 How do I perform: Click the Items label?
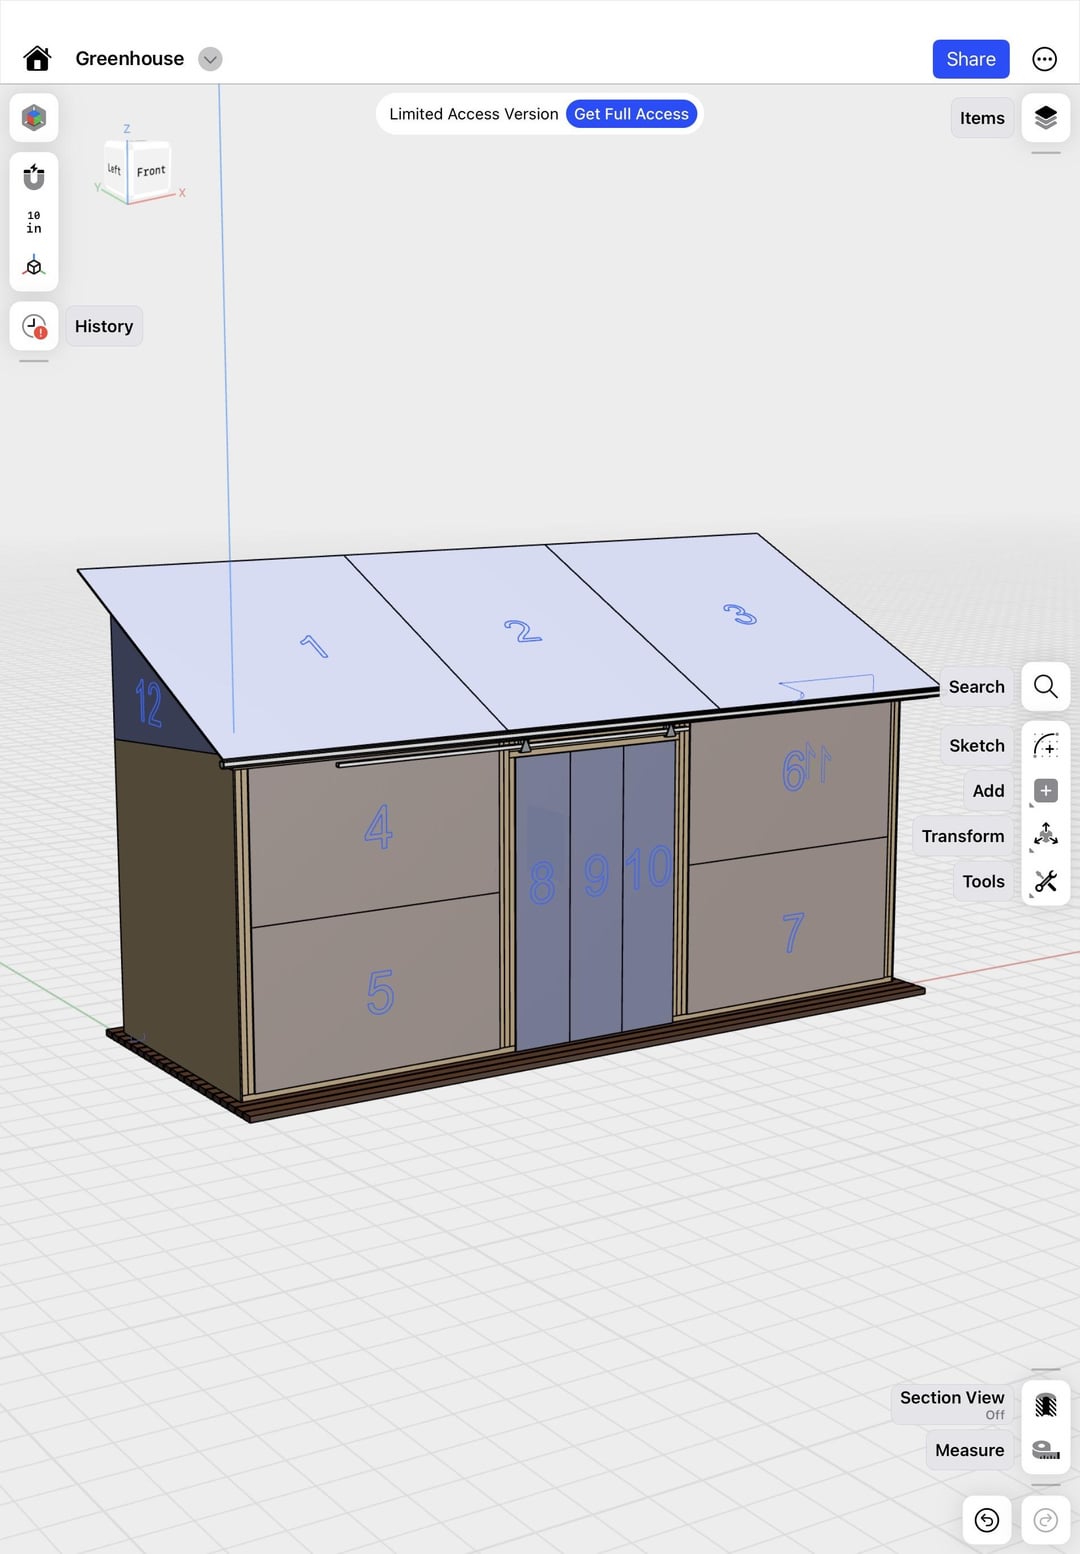[x=982, y=118]
